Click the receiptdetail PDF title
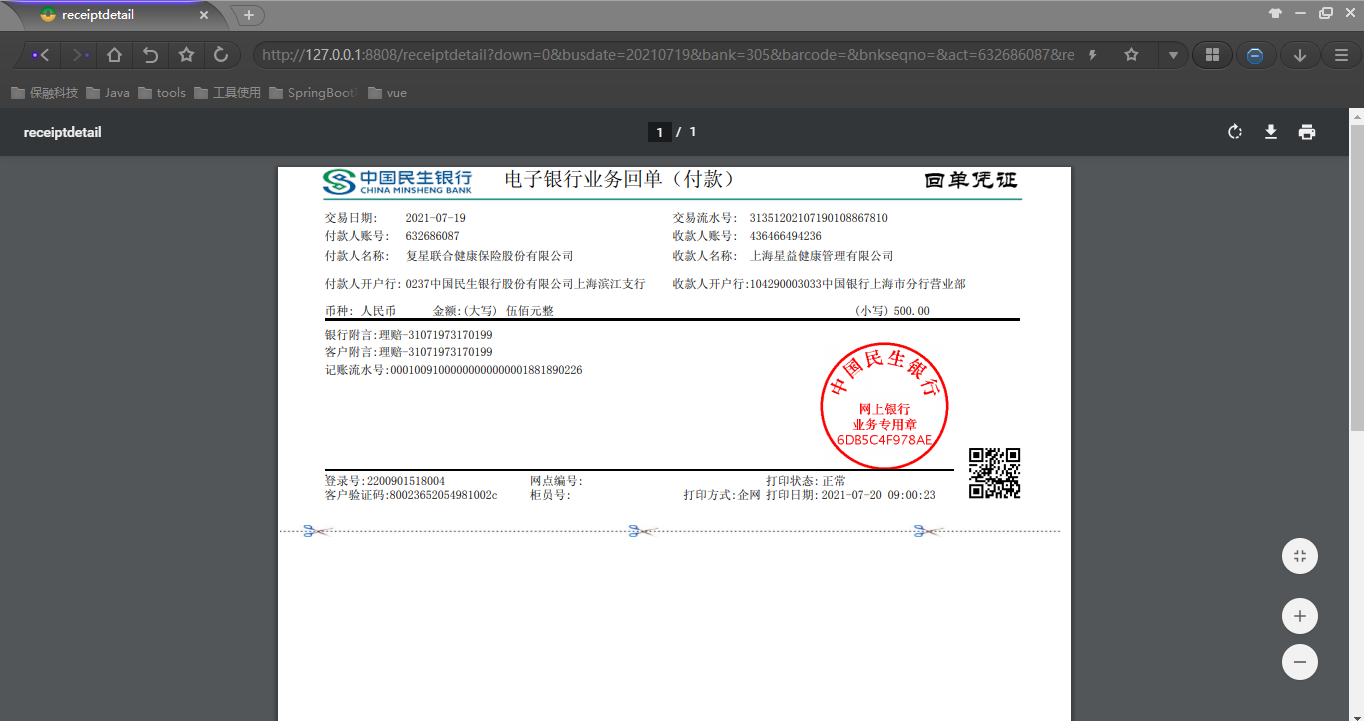This screenshot has height=721, width=1364. pos(63,132)
